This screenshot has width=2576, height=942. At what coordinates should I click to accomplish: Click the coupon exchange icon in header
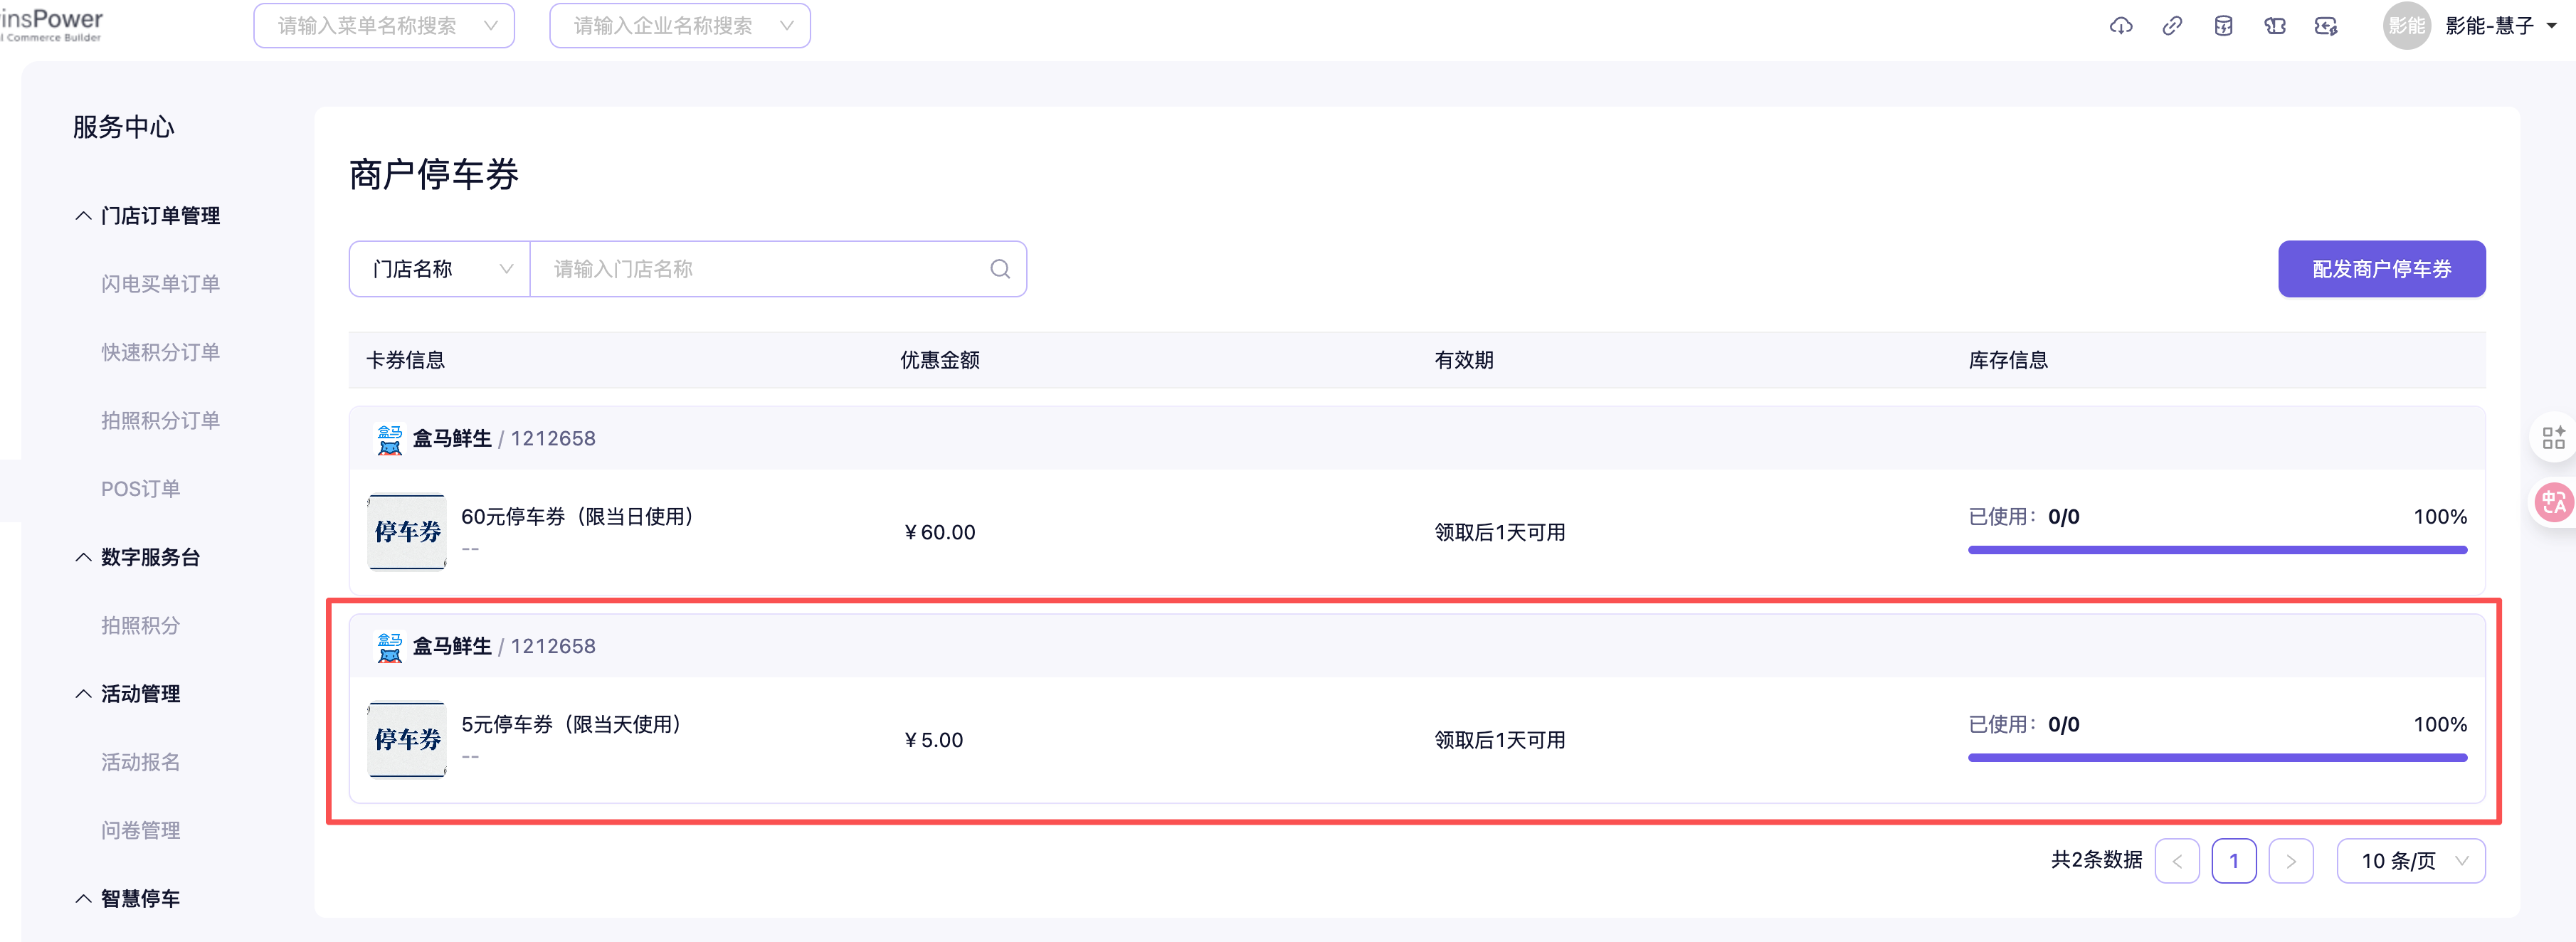tap(2326, 26)
